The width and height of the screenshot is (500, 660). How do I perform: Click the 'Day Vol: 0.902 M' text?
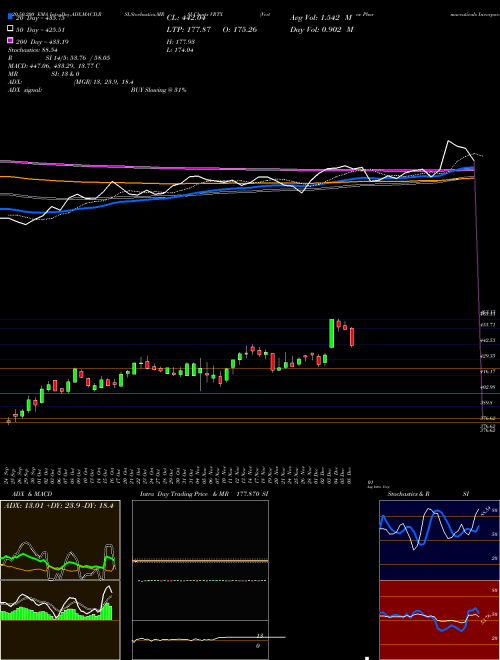coord(321,29)
